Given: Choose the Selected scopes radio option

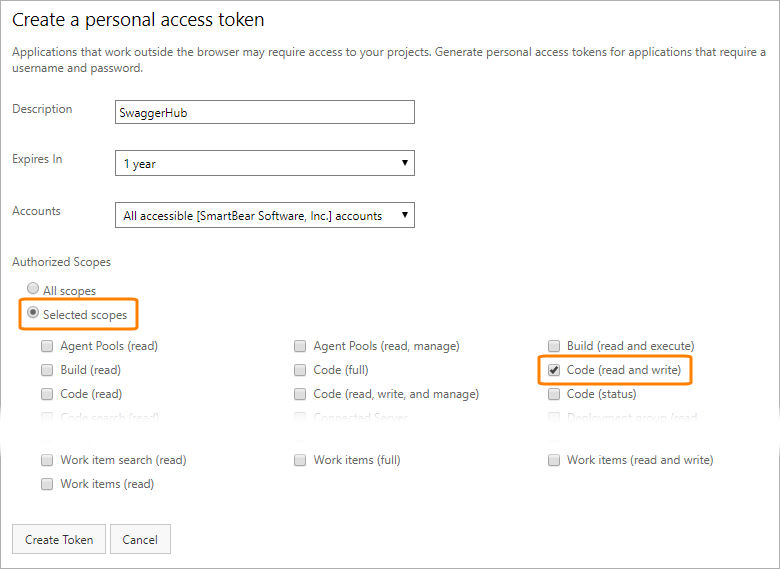Looking at the screenshot, I should click(x=33, y=314).
